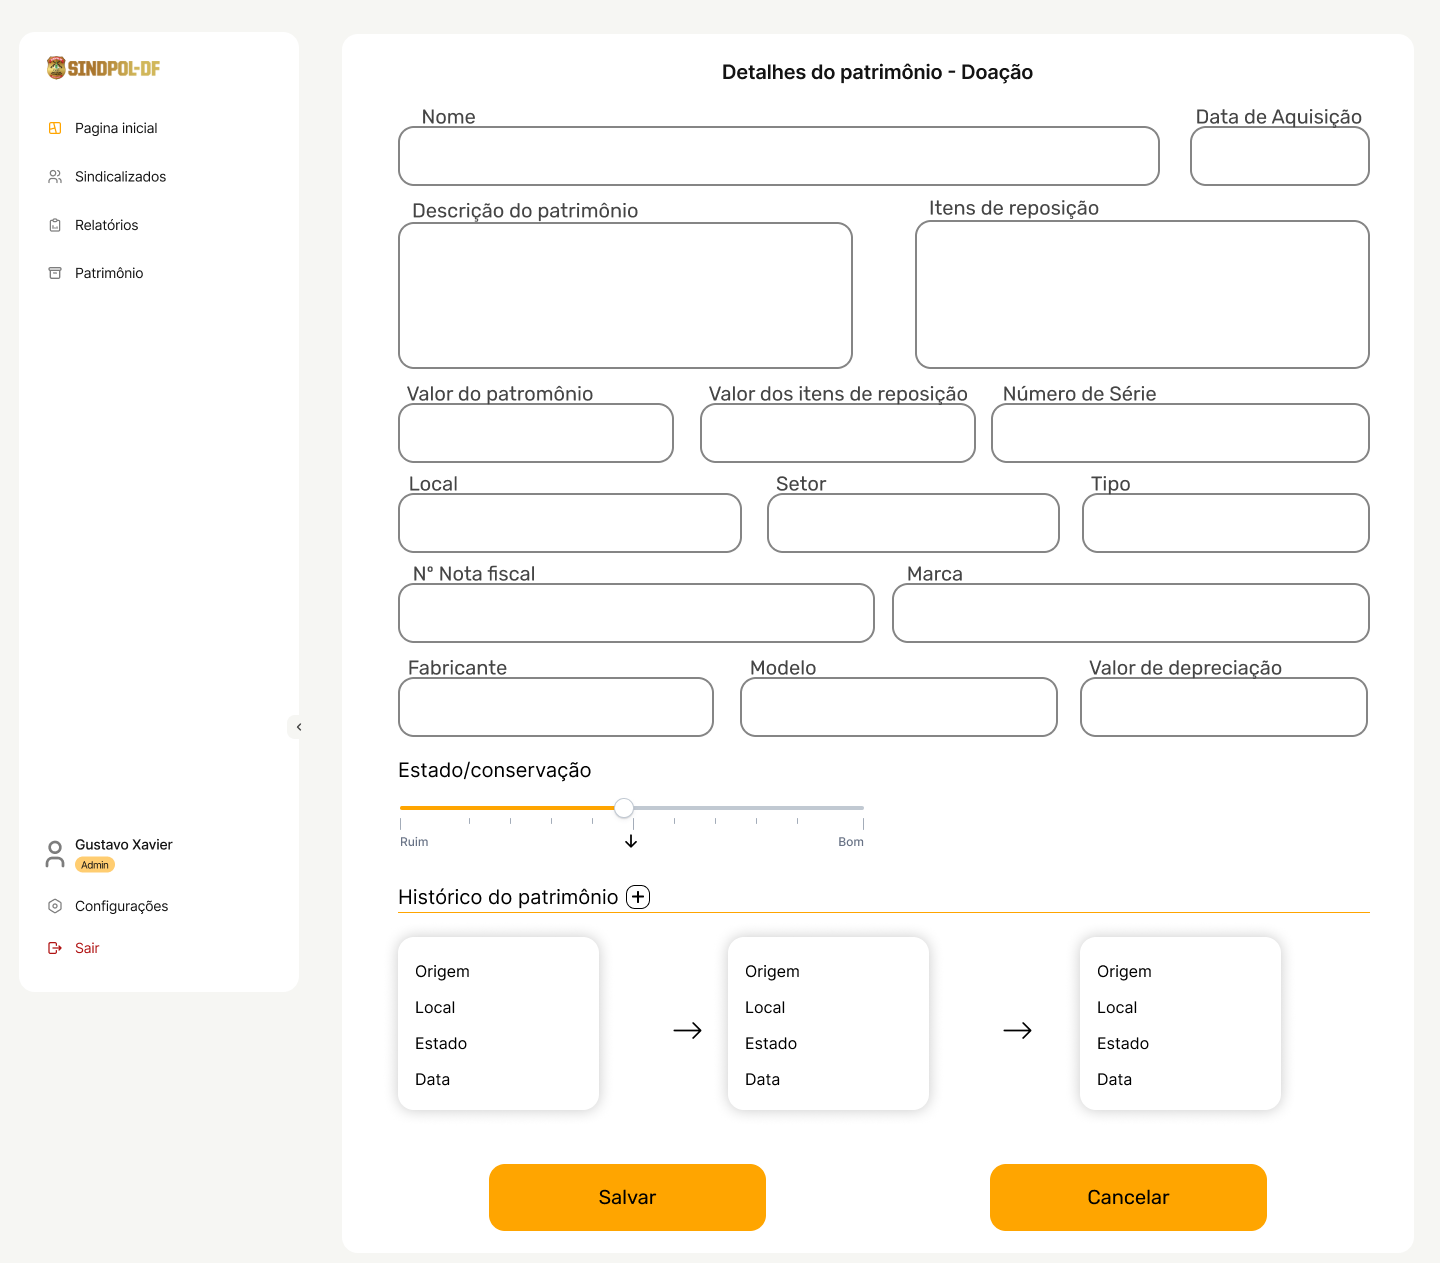Collapse the sidebar with the chevron

point(298,727)
